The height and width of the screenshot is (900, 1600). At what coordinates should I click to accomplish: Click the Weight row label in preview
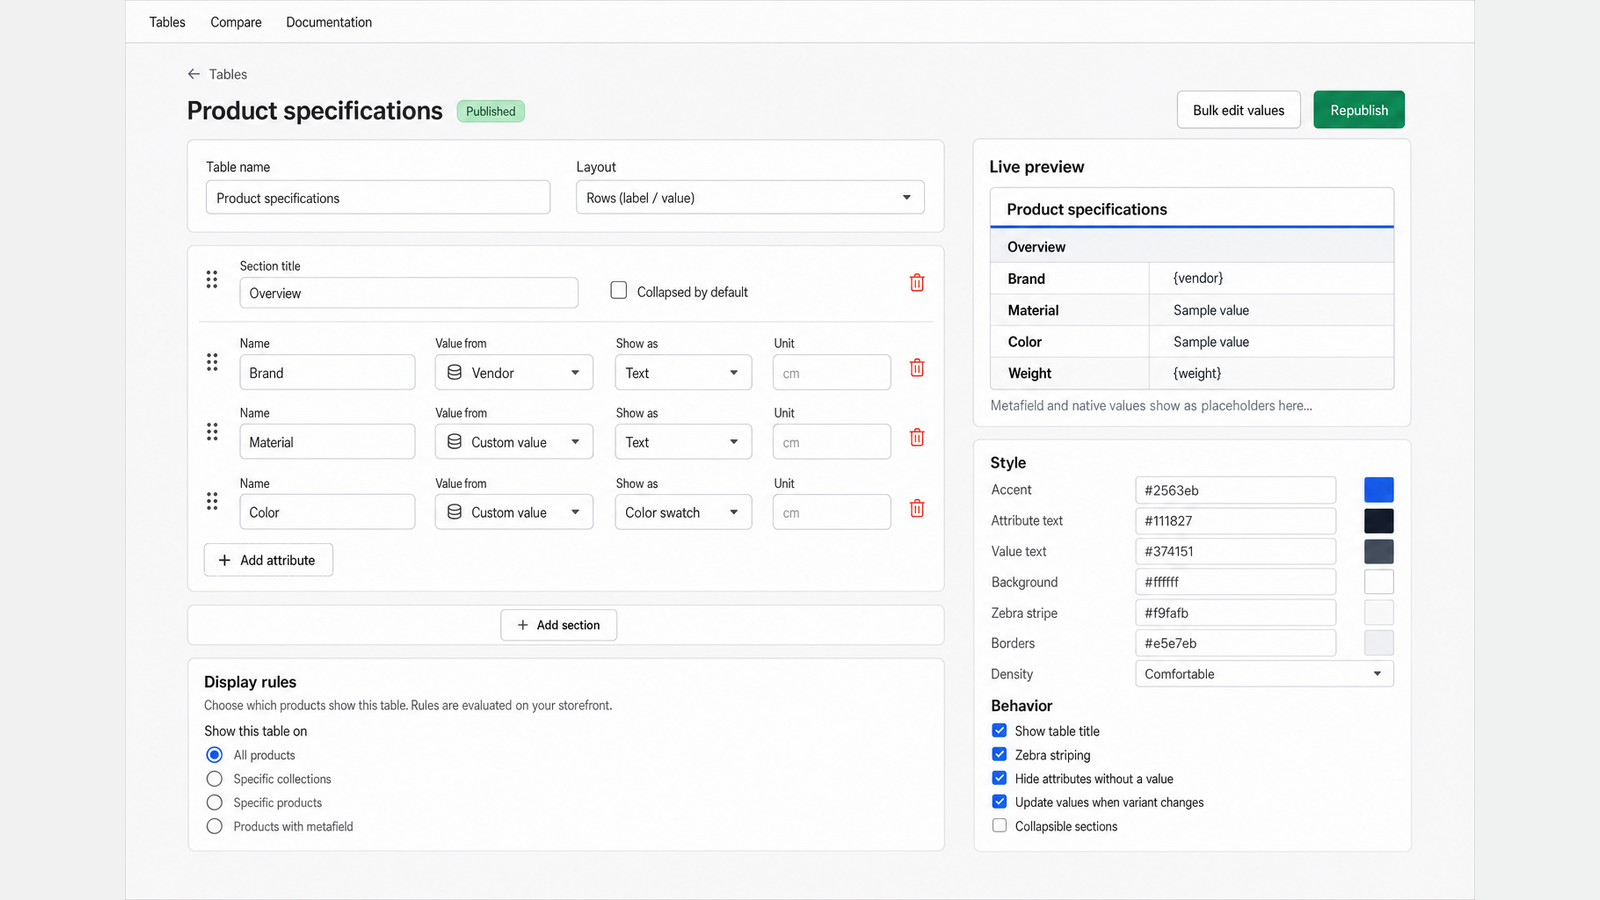tap(1029, 373)
